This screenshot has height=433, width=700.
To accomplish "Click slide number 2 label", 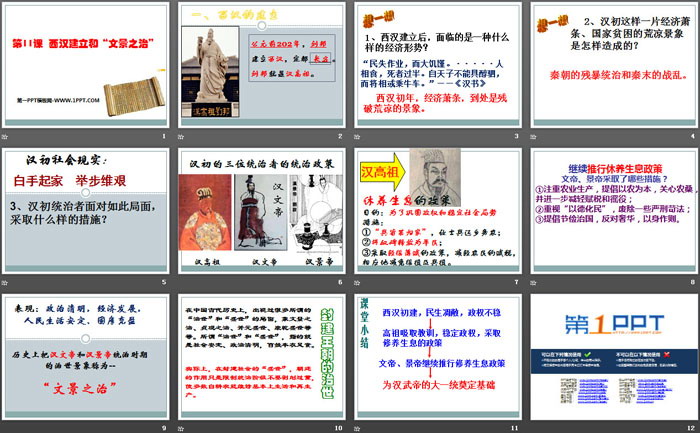I will click(x=340, y=136).
